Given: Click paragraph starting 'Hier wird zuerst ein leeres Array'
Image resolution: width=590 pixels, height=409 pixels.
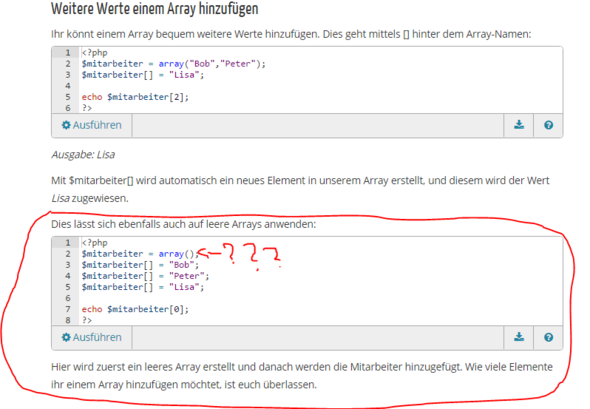Looking at the screenshot, I should (x=302, y=376).
